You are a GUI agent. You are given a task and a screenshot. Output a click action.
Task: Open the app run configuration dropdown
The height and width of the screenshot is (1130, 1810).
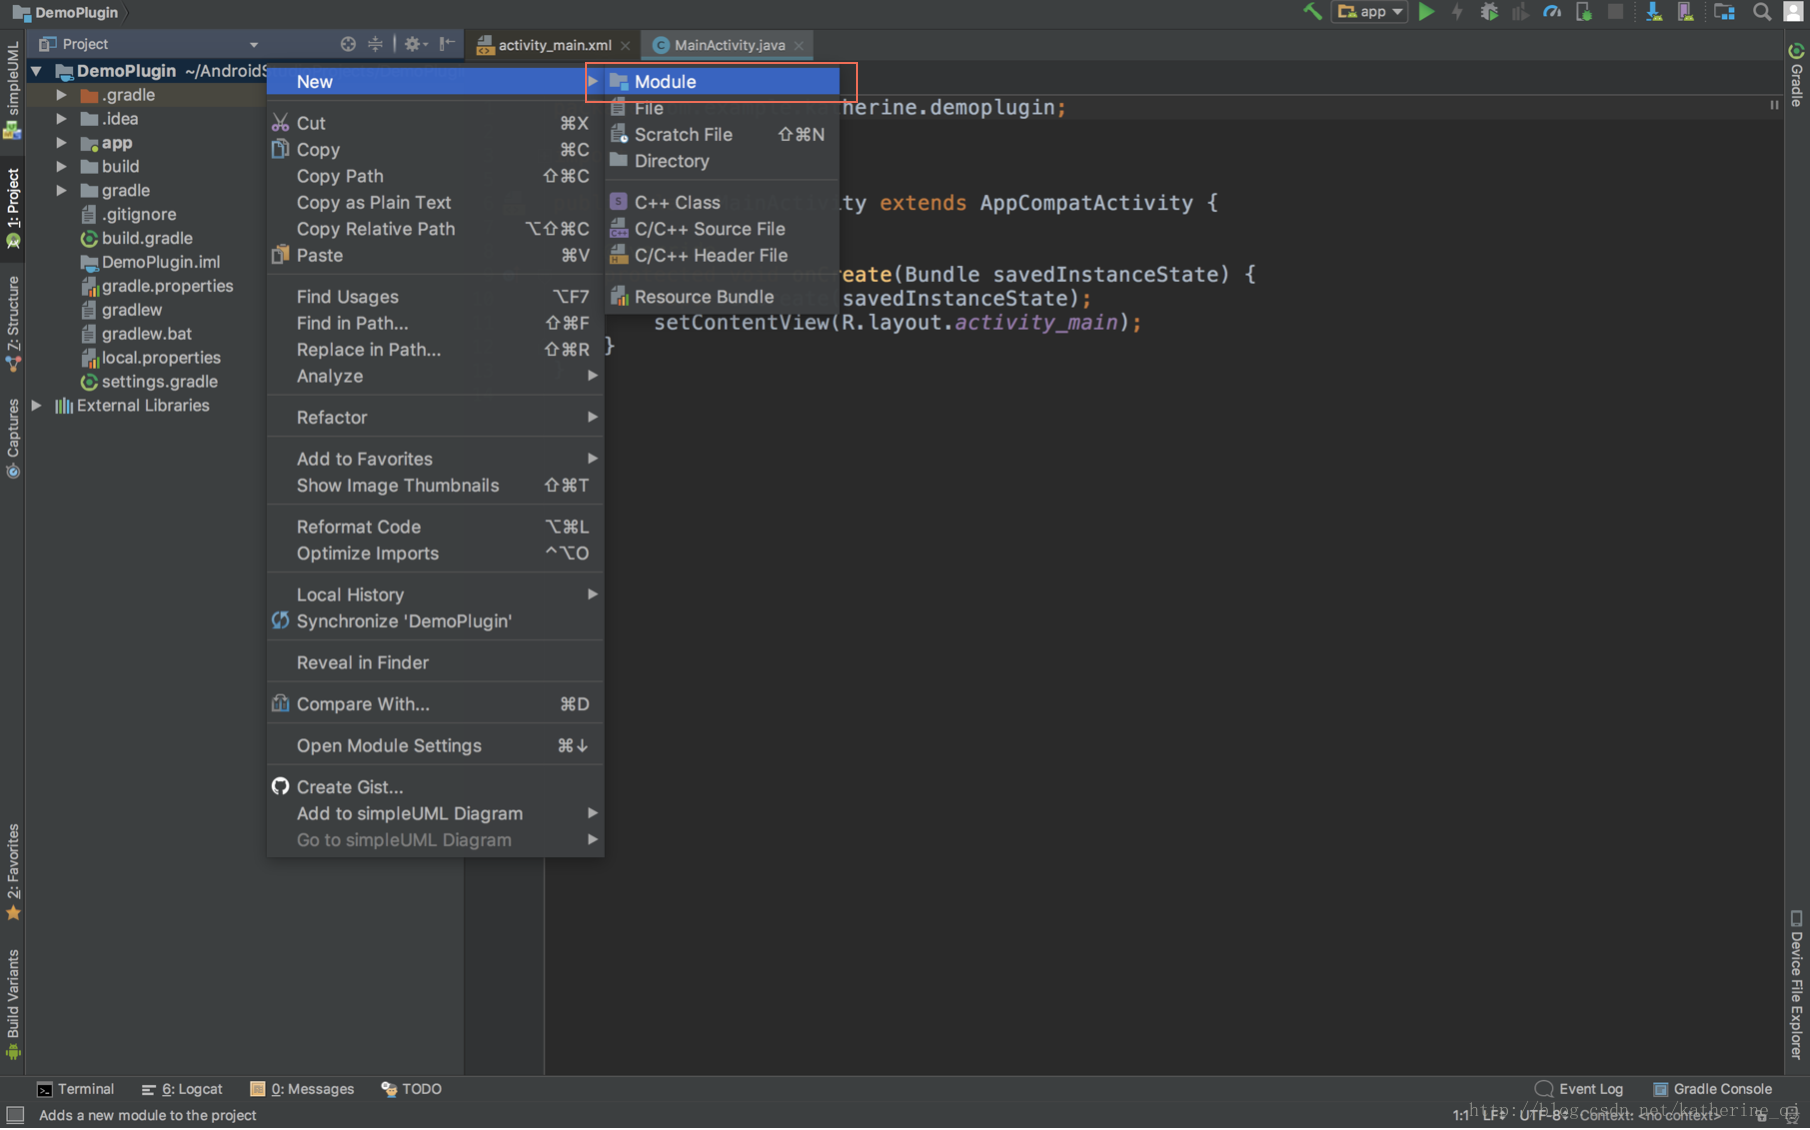(1370, 12)
